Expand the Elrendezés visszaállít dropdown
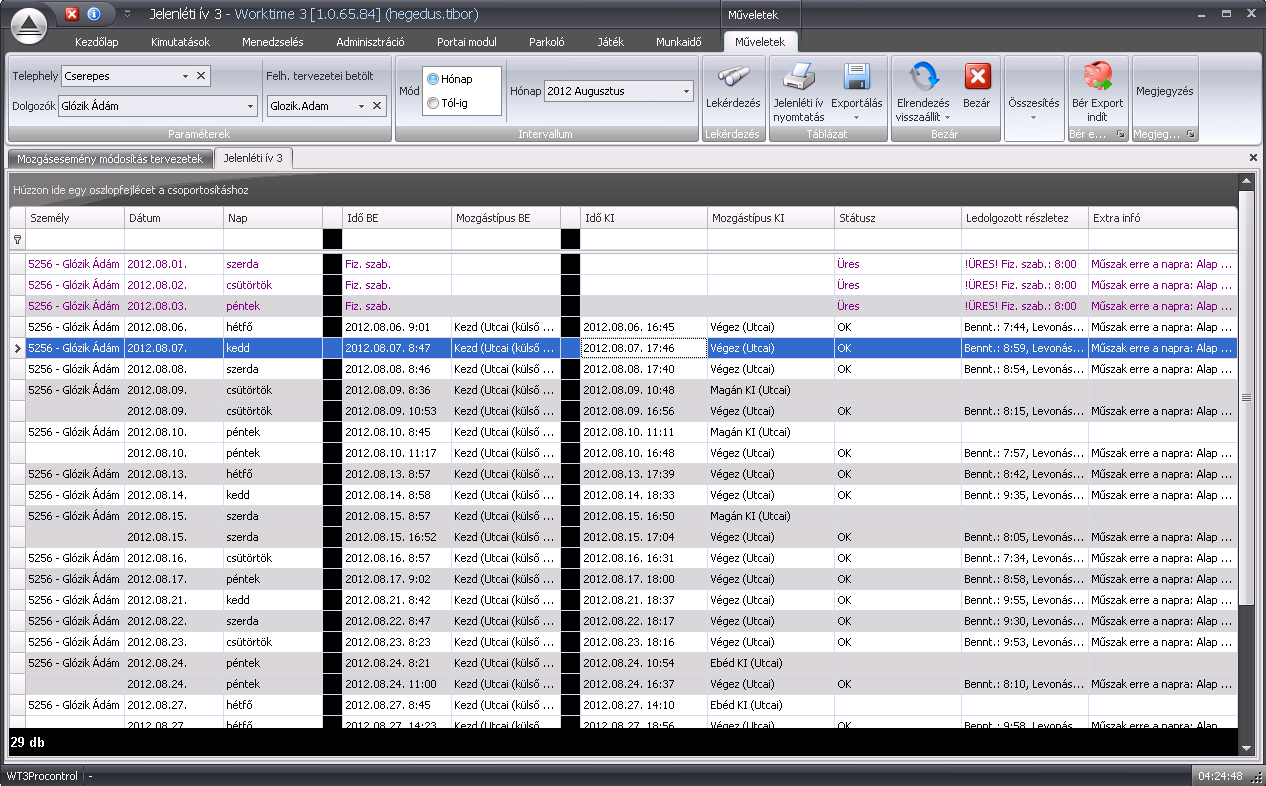The width and height of the screenshot is (1266, 786). 947,118
